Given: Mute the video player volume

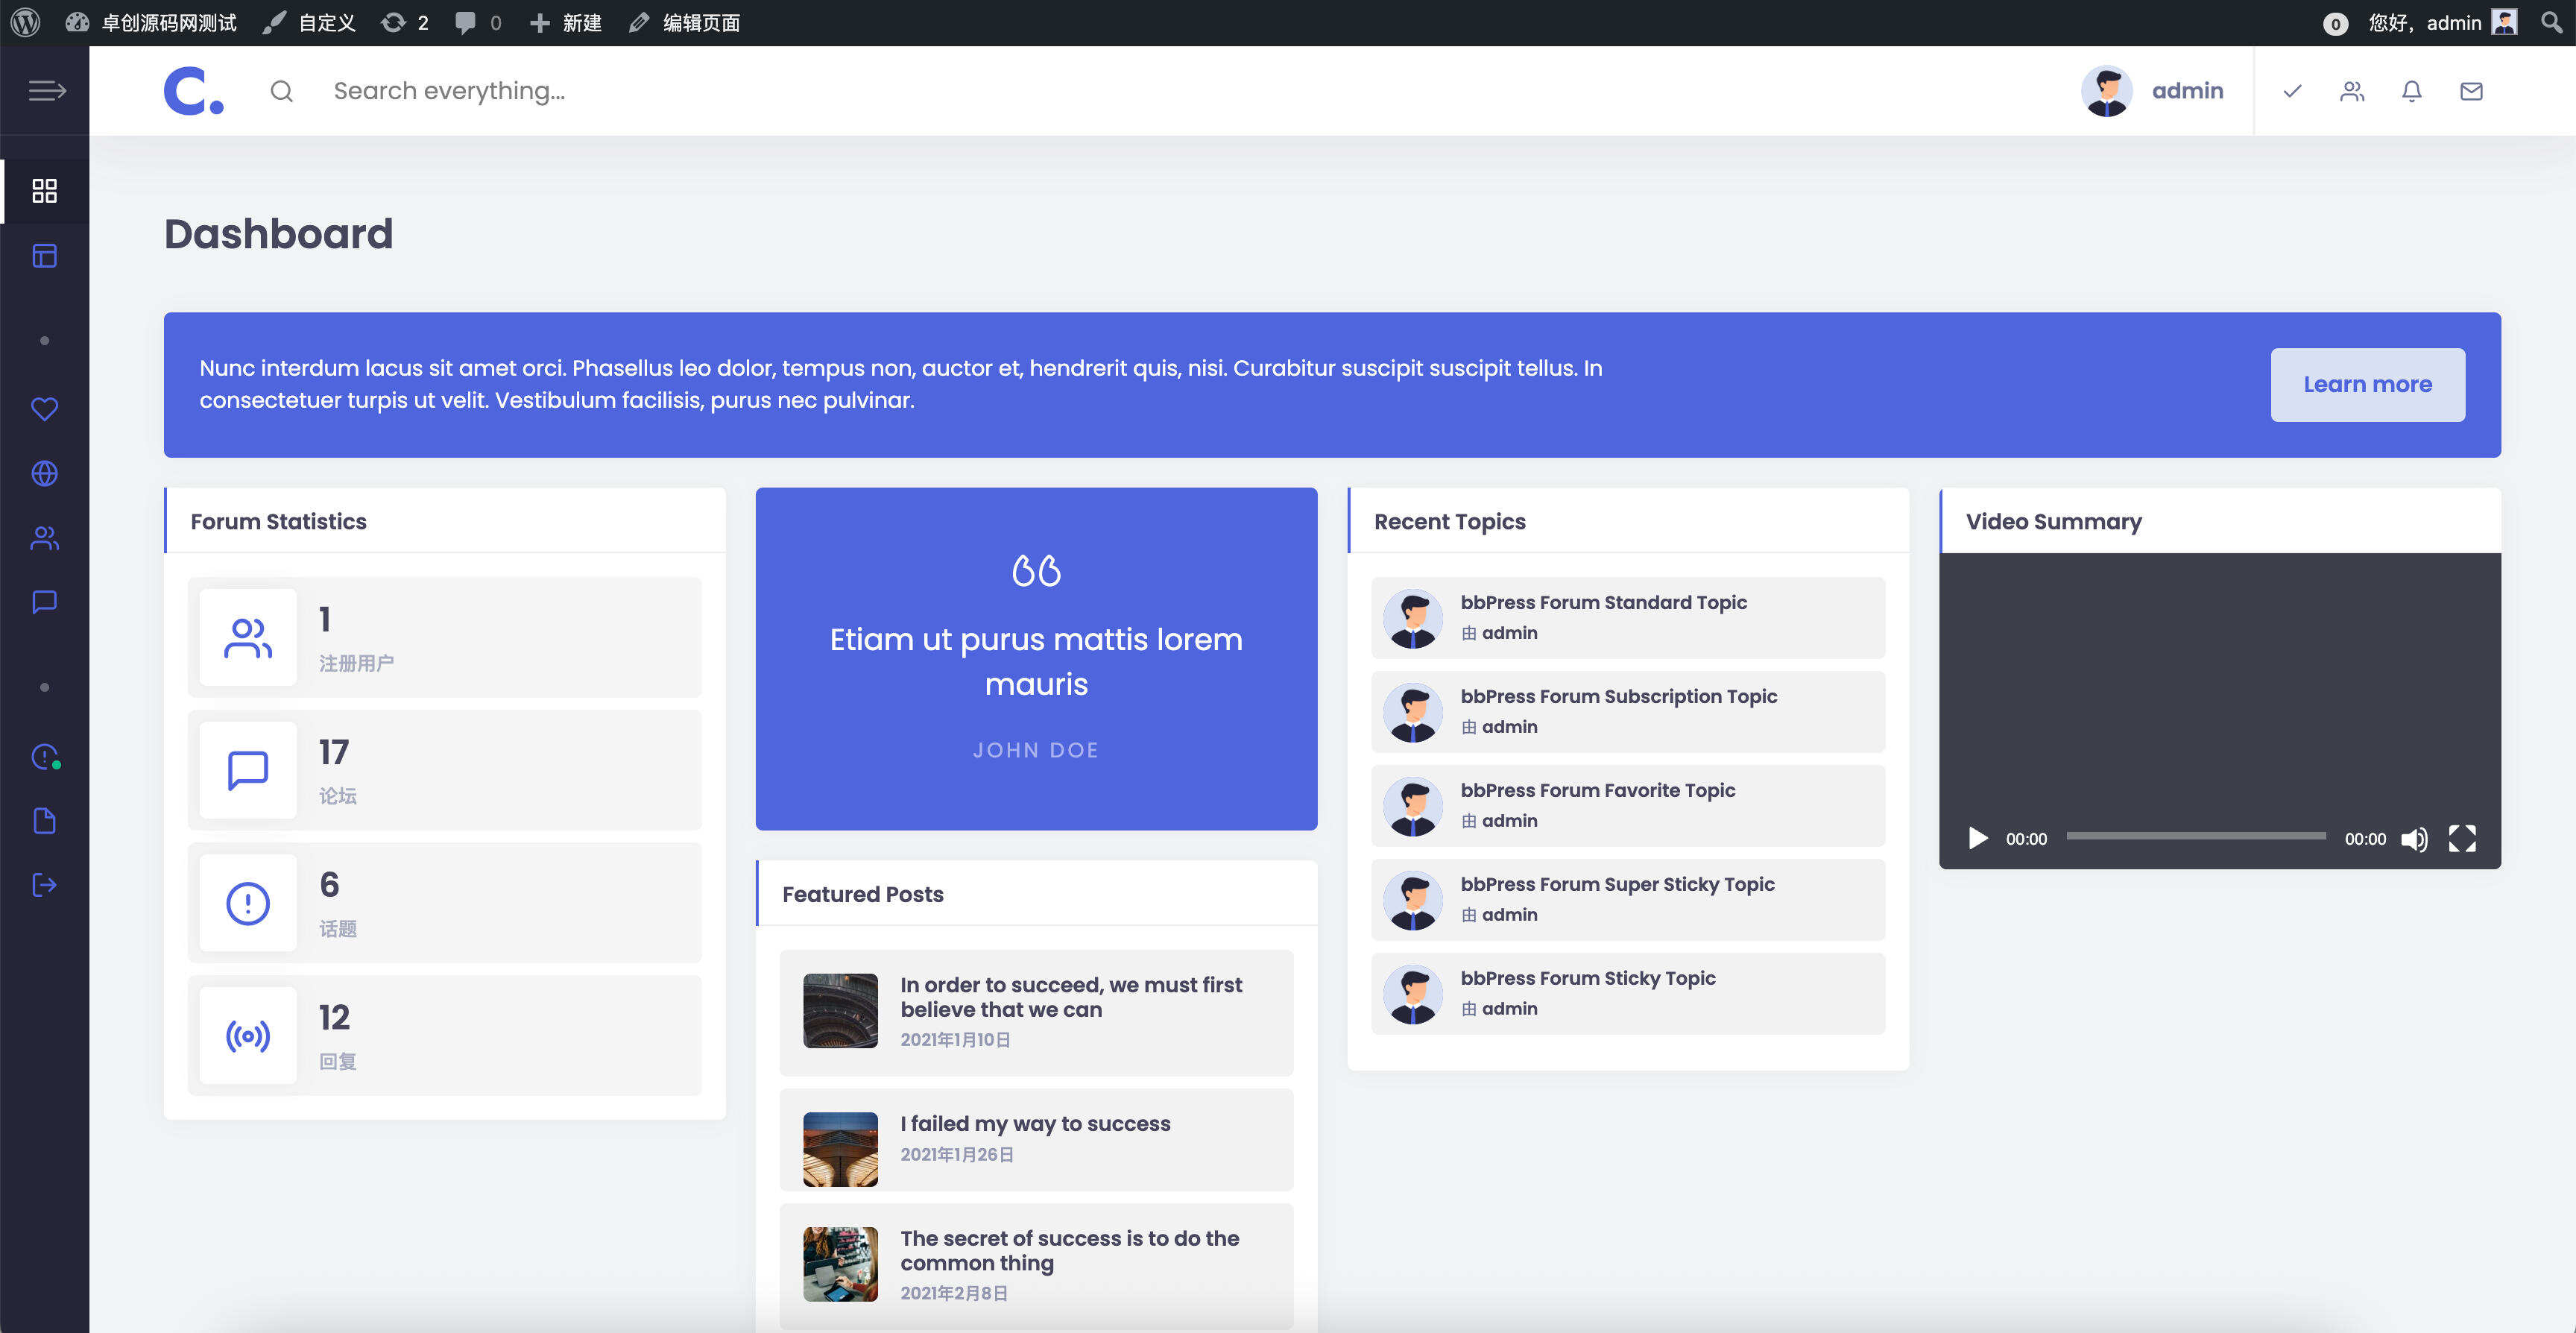Looking at the screenshot, I should (x=2414, y=838).
